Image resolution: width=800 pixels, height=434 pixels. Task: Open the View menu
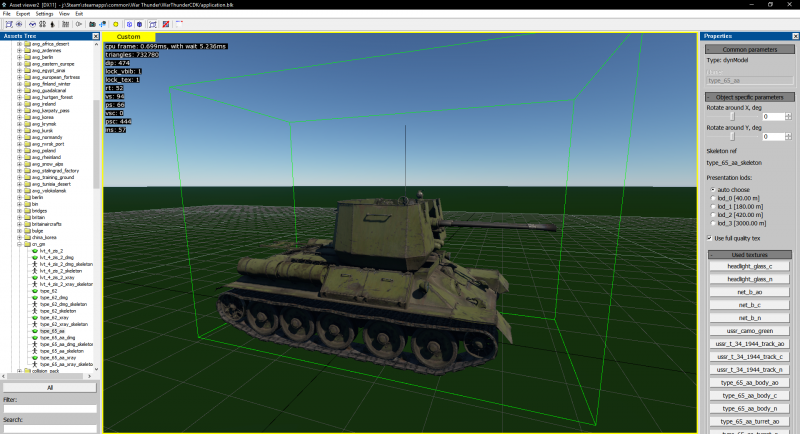tap(64, 14)
